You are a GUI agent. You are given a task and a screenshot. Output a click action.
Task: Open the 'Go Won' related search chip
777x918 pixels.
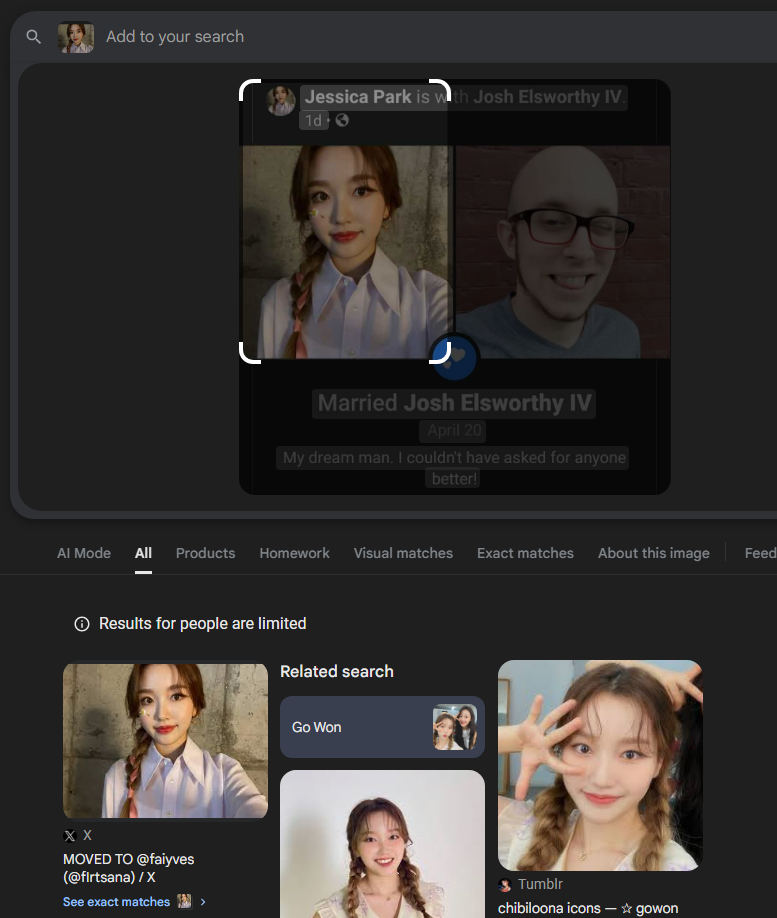[382, 727]
